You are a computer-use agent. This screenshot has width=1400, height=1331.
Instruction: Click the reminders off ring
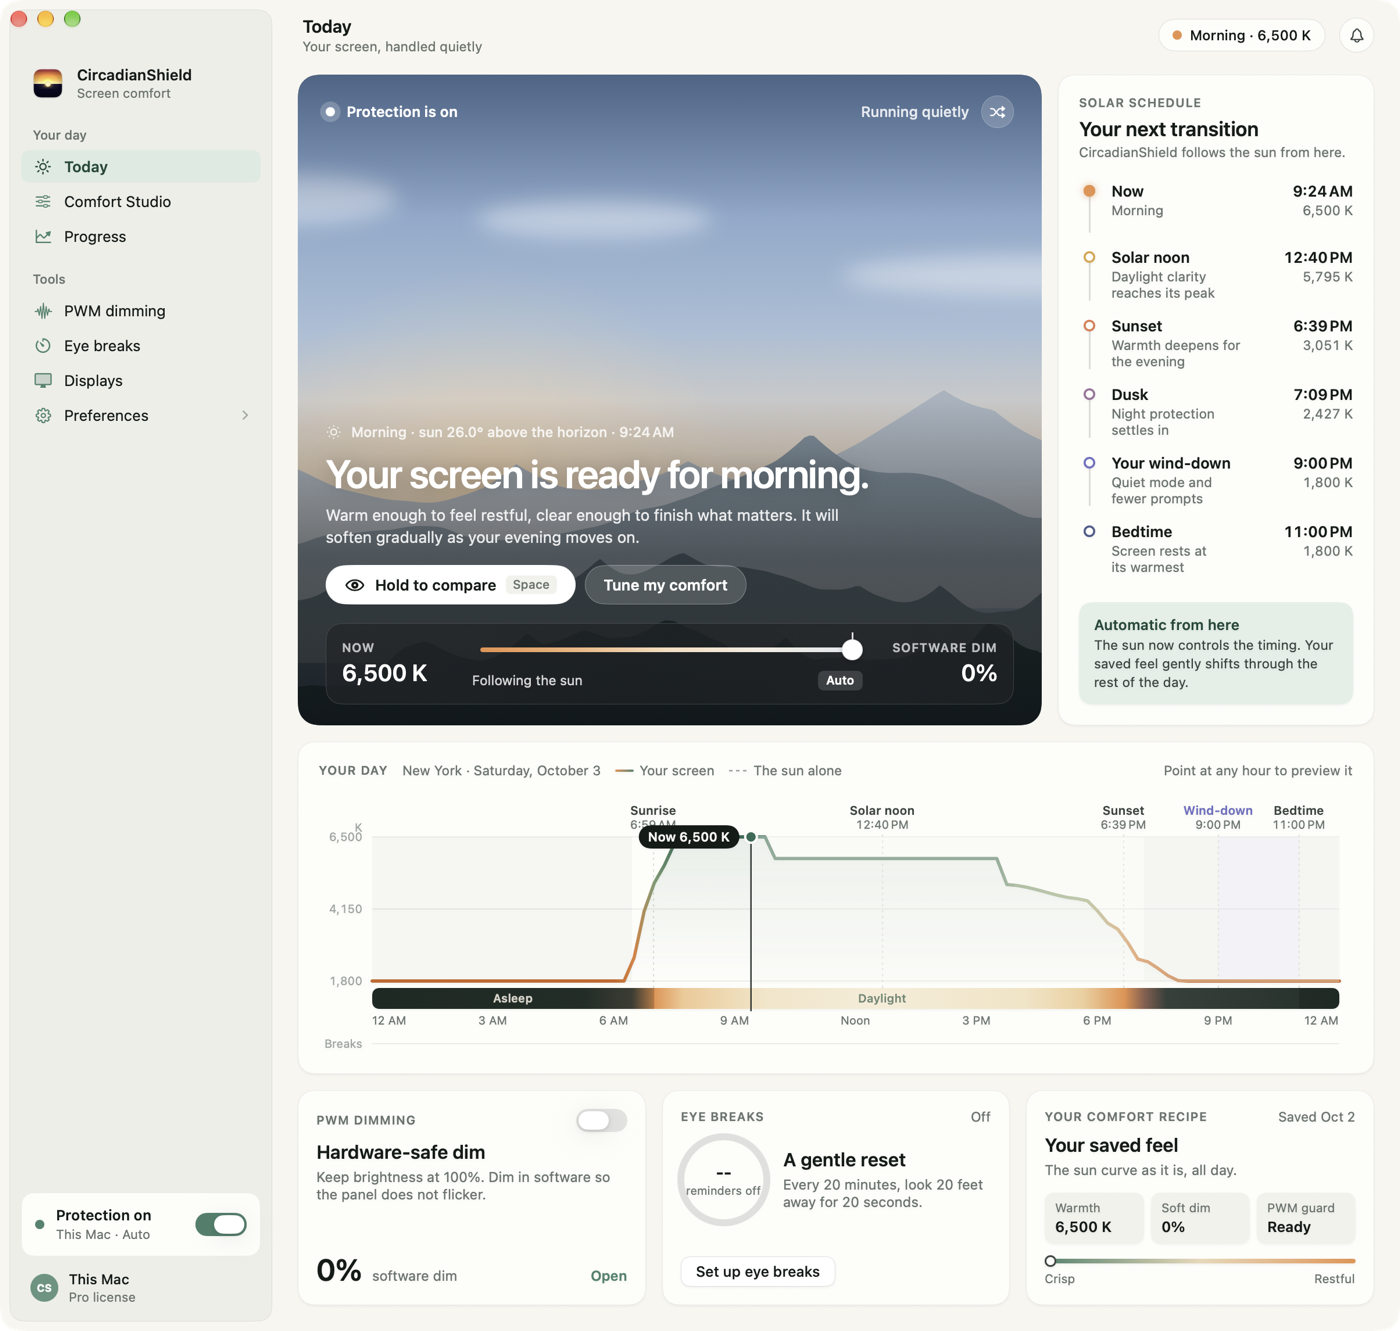(x=724, y=1180)
